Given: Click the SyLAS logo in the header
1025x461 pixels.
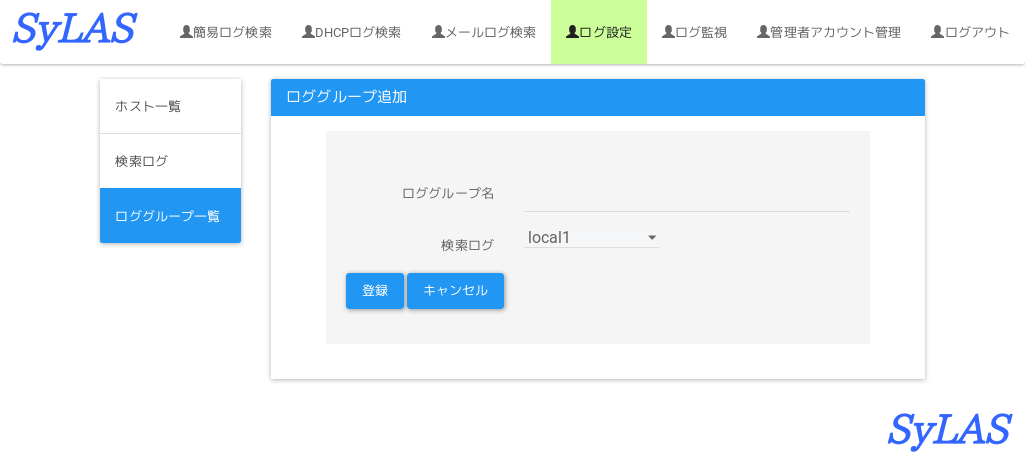Looking at the screenshot, I should pyautogui.click(x=75, y=29).
